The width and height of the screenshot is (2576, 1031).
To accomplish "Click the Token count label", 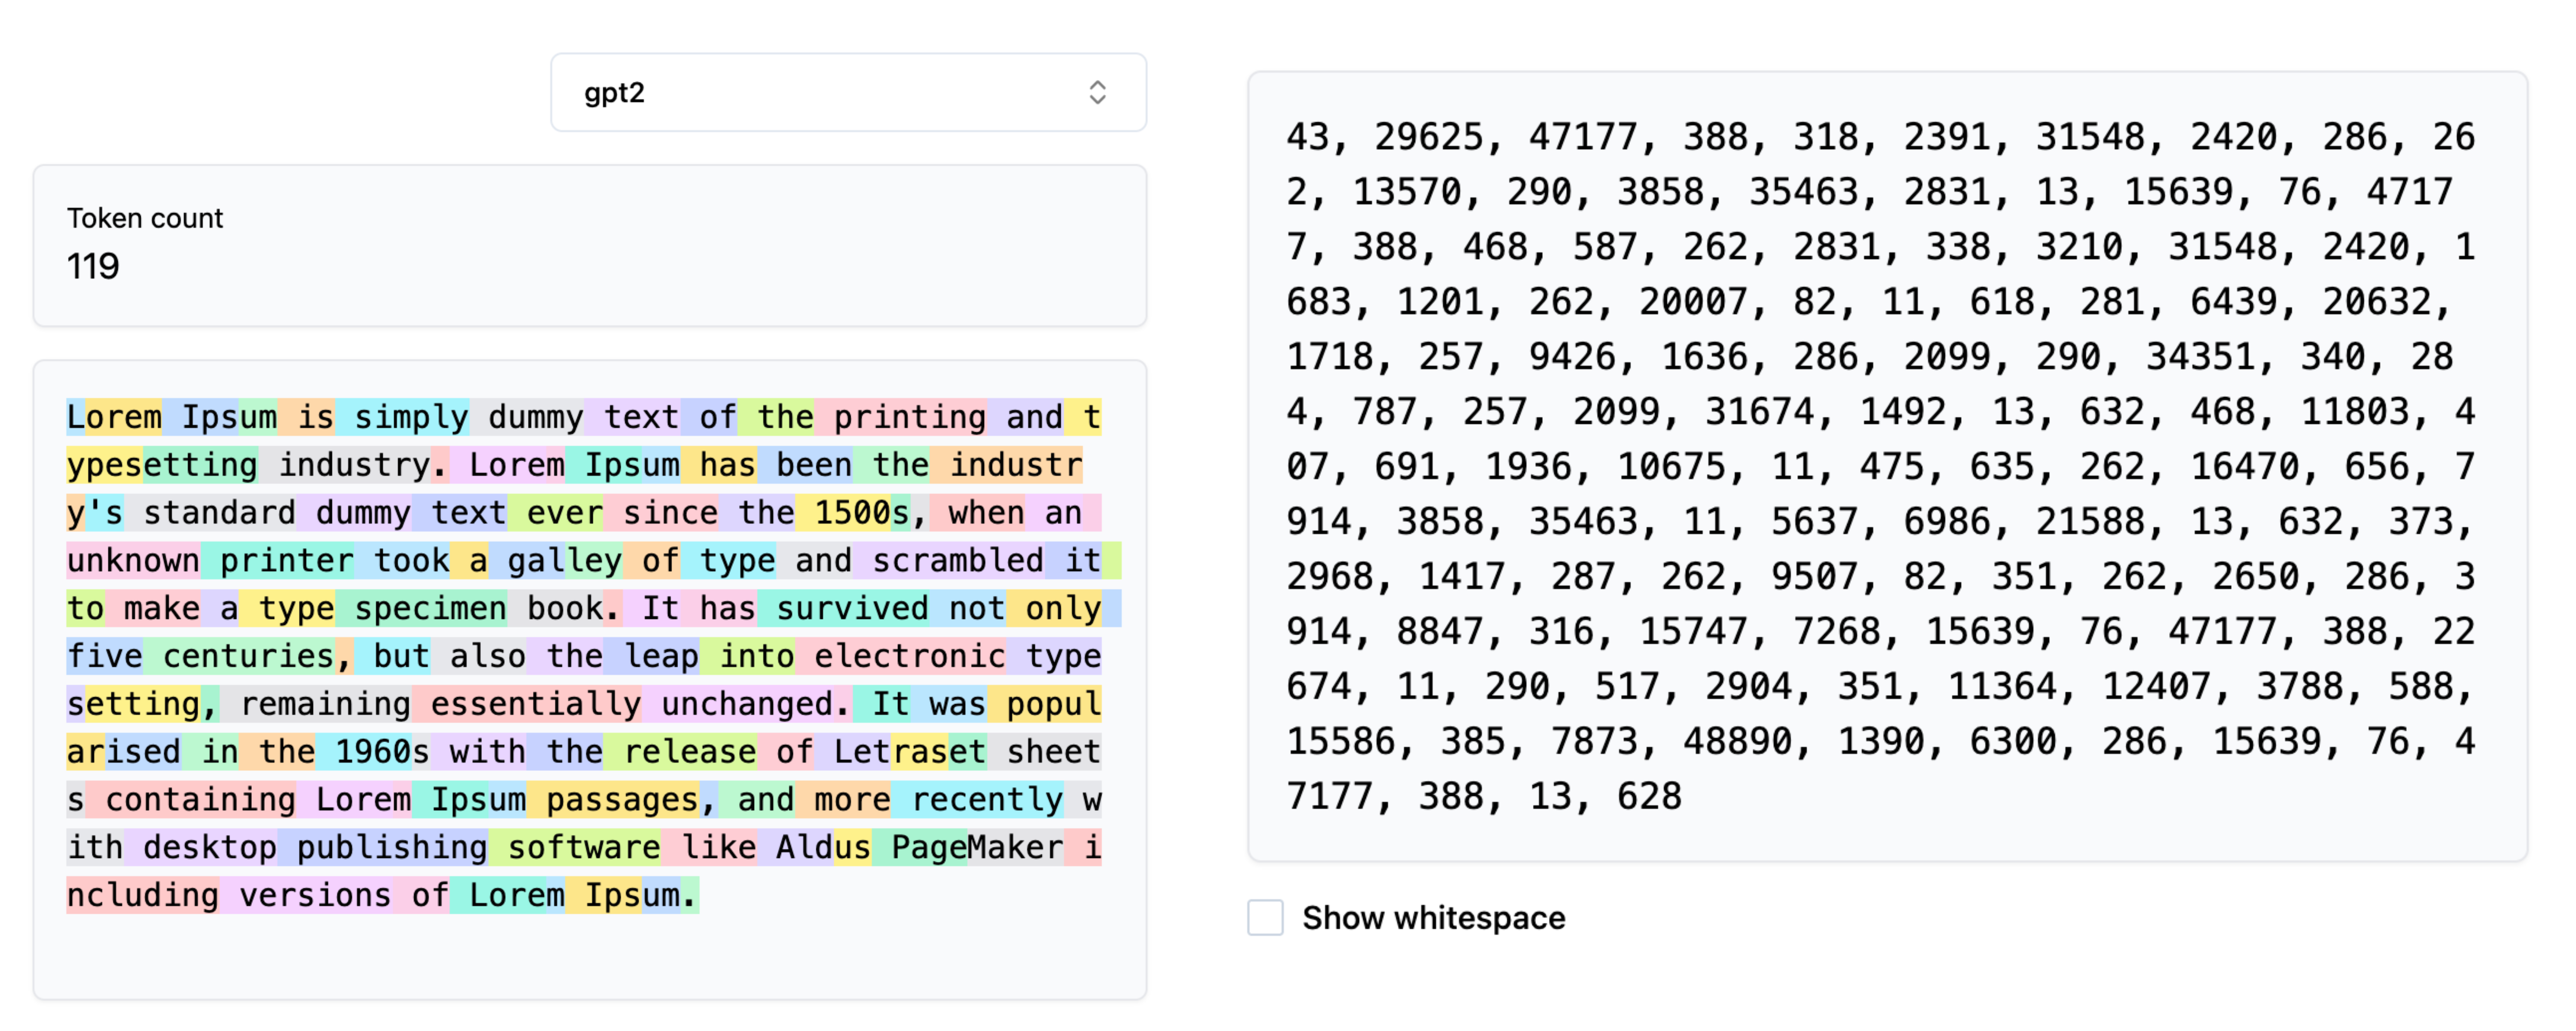I will coord(145,218).
